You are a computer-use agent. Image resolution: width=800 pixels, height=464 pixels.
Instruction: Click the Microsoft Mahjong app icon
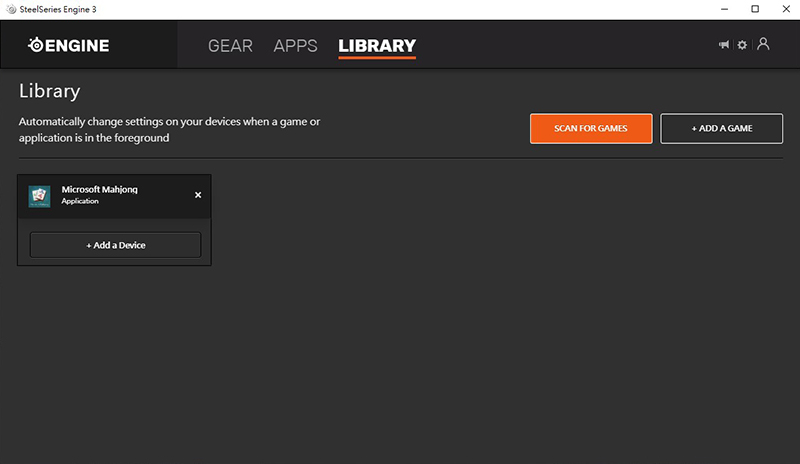point(40,195)
